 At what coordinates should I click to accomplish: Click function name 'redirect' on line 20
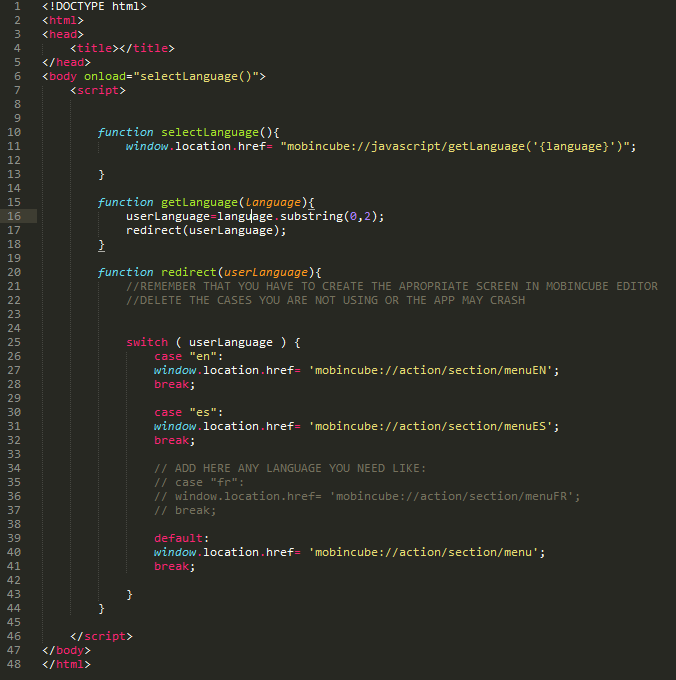189,272
